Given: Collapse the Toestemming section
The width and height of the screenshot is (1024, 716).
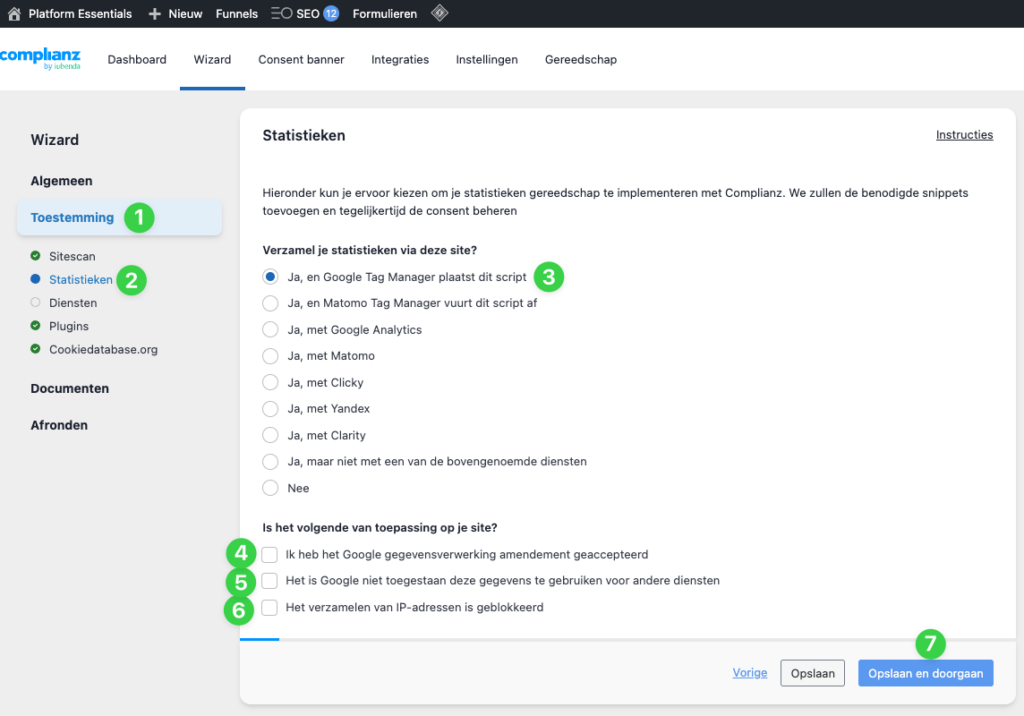Looking at the screenshot, I should click(72, 216).
